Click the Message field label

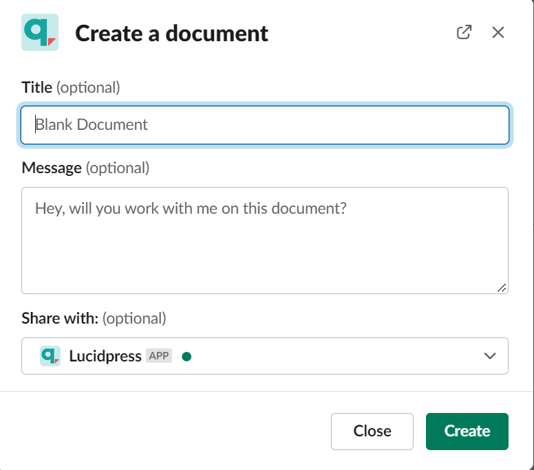[x=52, y=168]
